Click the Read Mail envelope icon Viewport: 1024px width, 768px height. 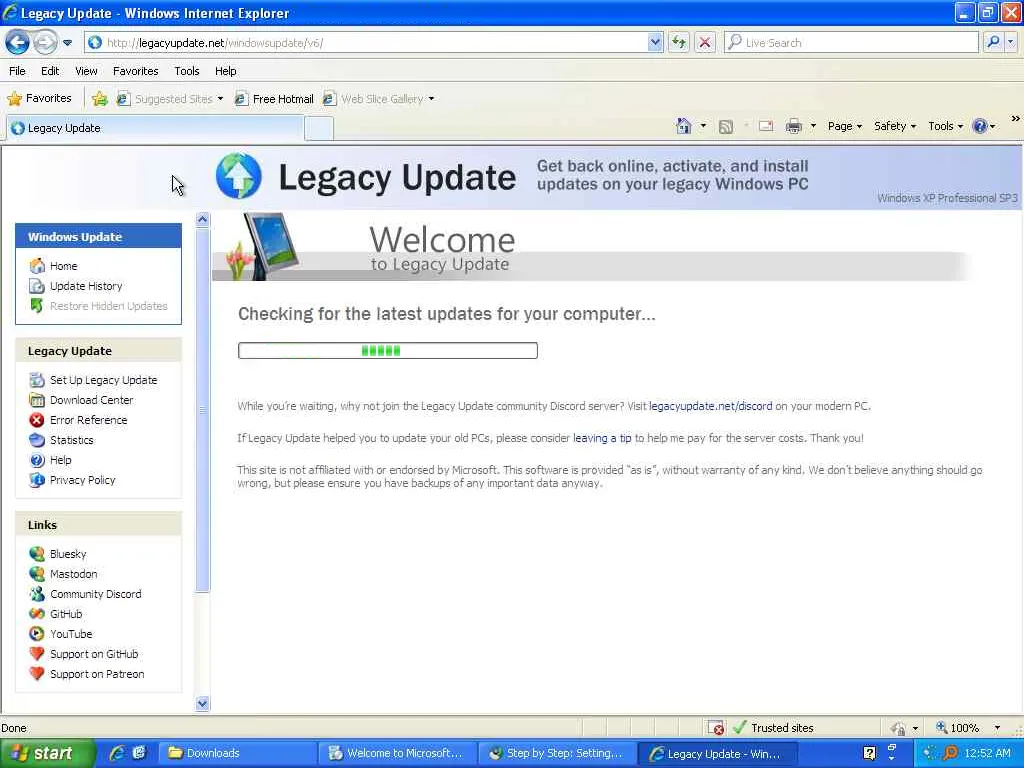(766, 126)
